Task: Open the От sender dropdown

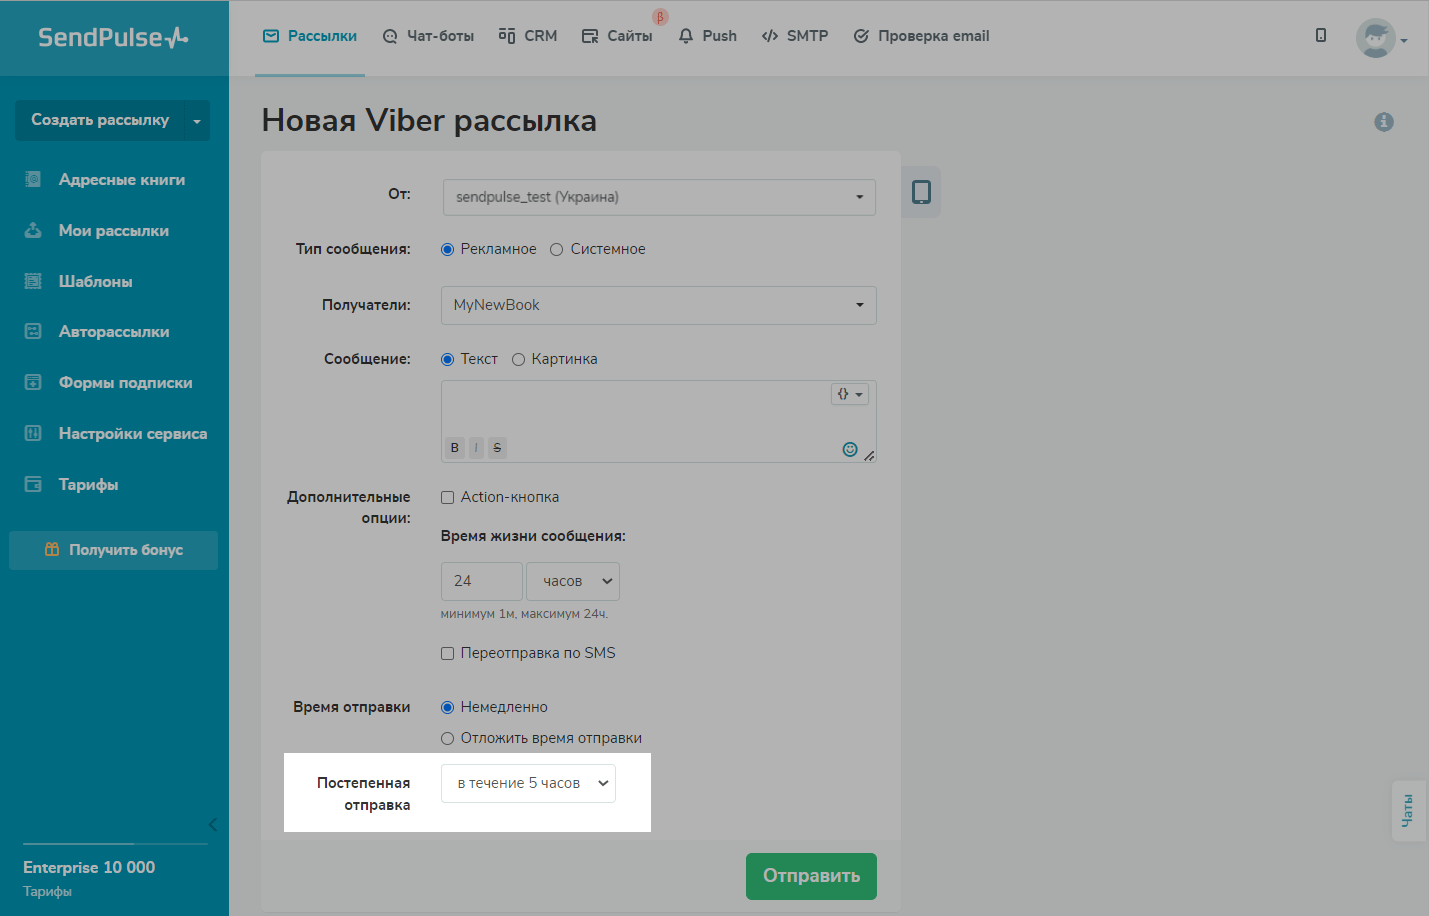Action: tap(659, 197)
